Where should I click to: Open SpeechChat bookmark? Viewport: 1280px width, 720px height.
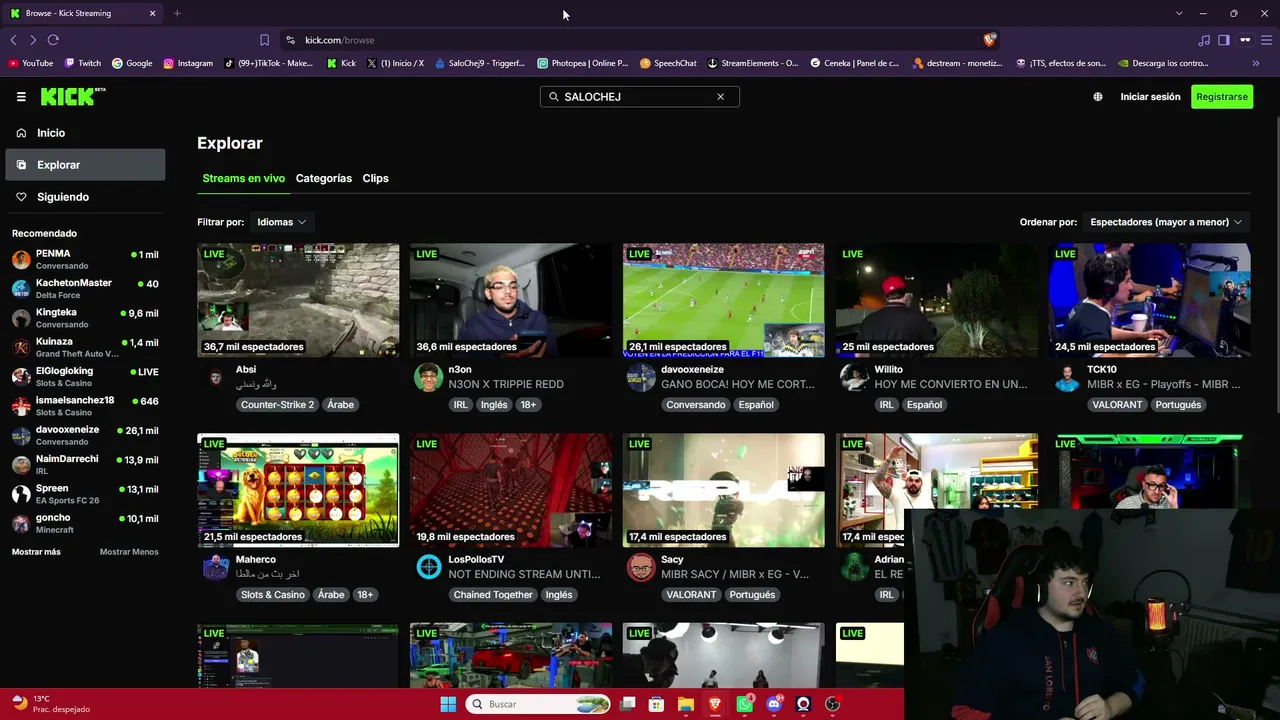click(668, 63)
